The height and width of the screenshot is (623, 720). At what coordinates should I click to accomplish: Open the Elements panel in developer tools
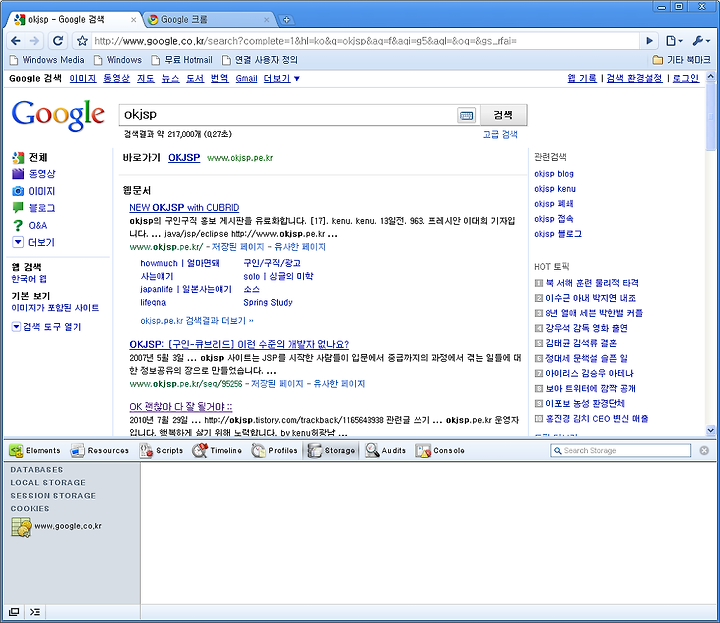point(35,450)
